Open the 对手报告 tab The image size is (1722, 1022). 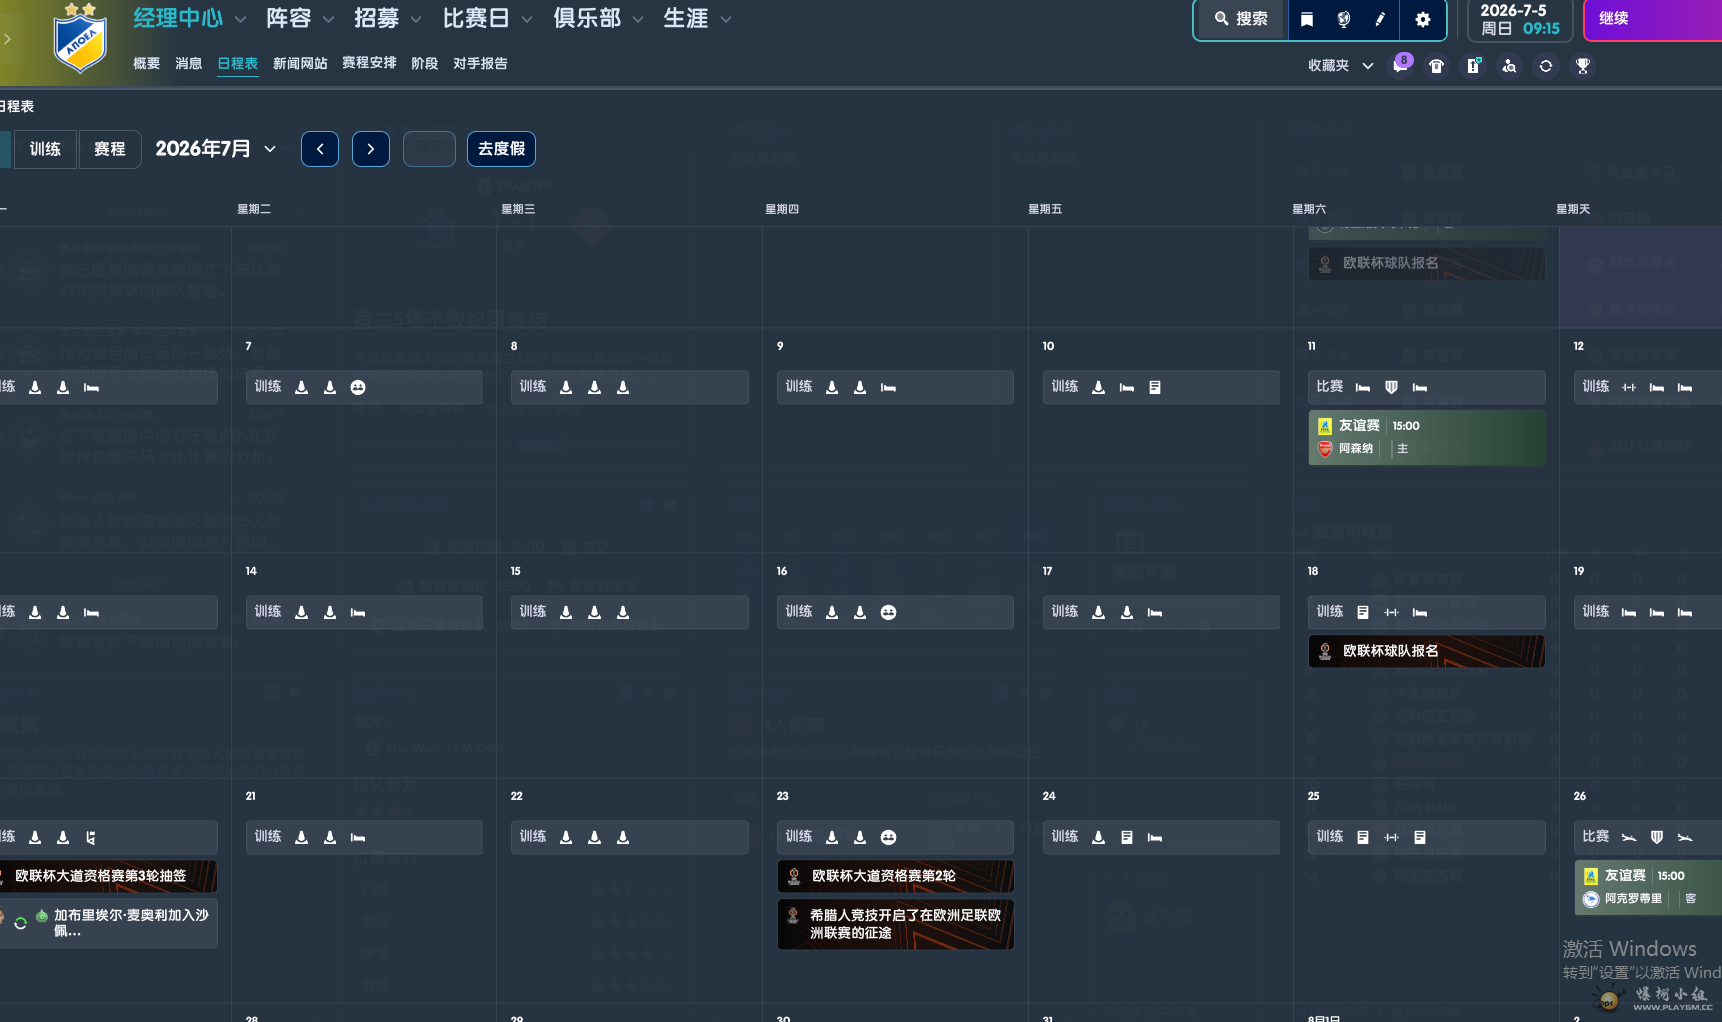pyautogui.click(x=480, y=63)
